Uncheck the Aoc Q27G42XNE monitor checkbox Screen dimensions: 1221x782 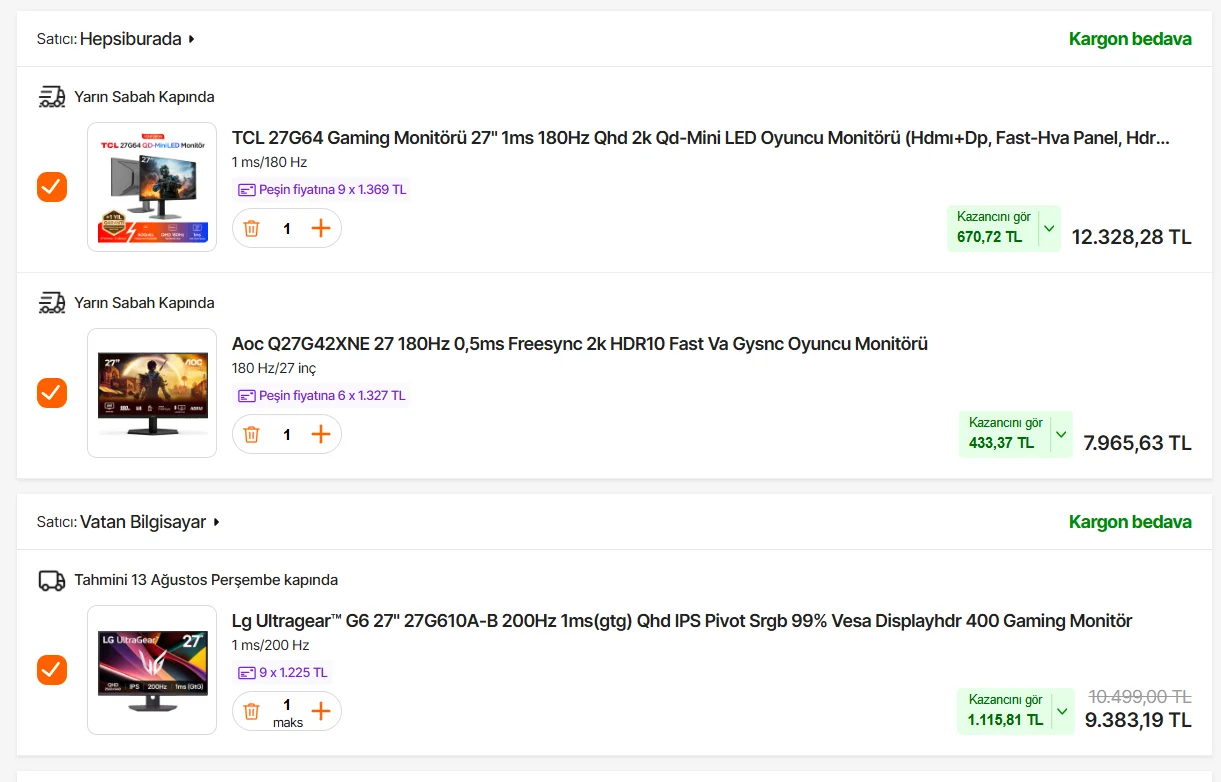pos(52,393)
